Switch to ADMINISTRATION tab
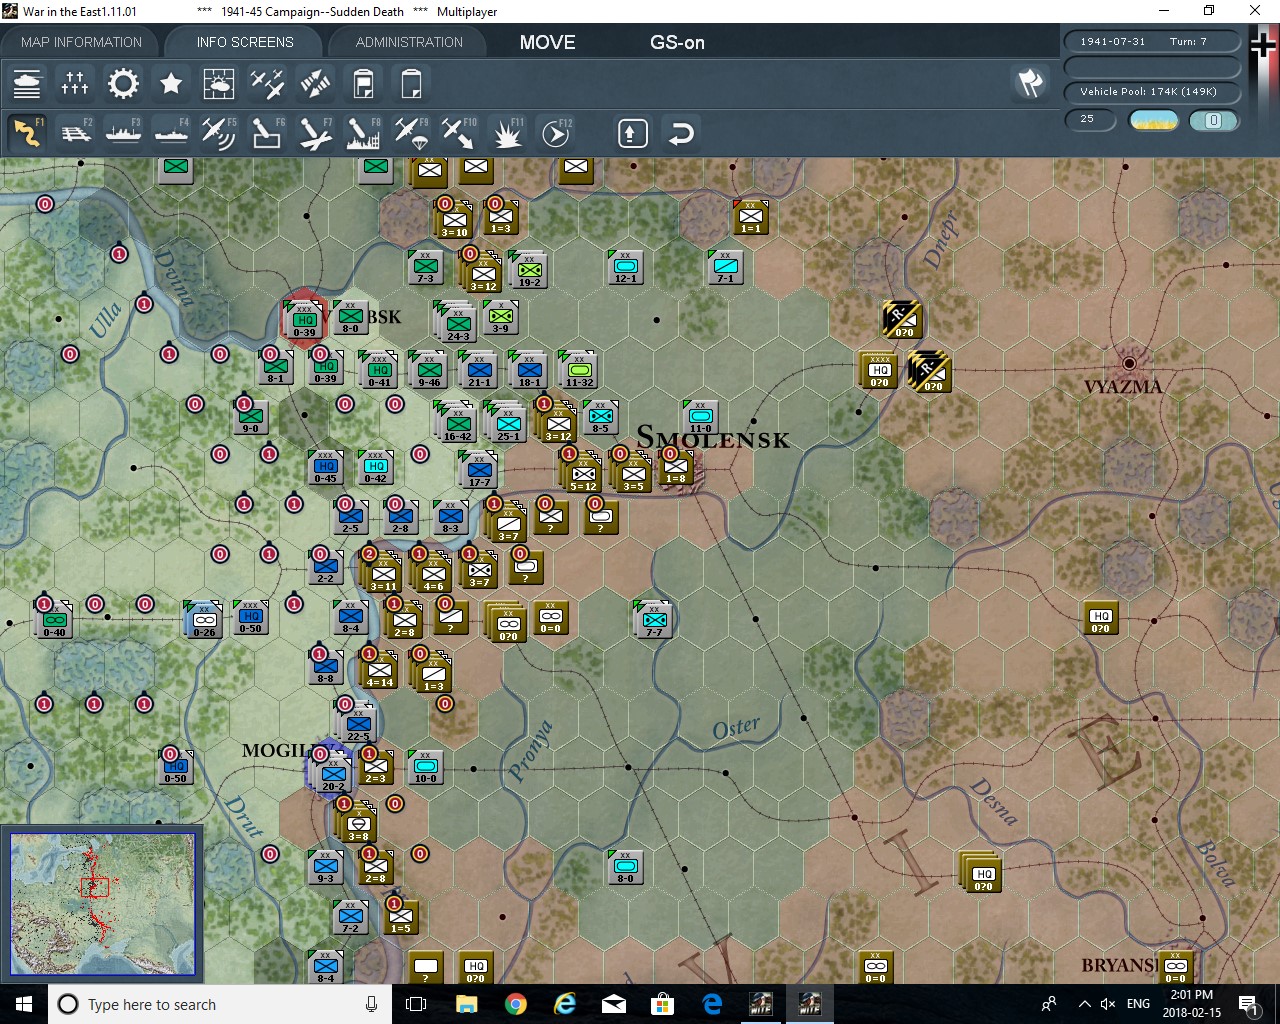 coord(409,42)
